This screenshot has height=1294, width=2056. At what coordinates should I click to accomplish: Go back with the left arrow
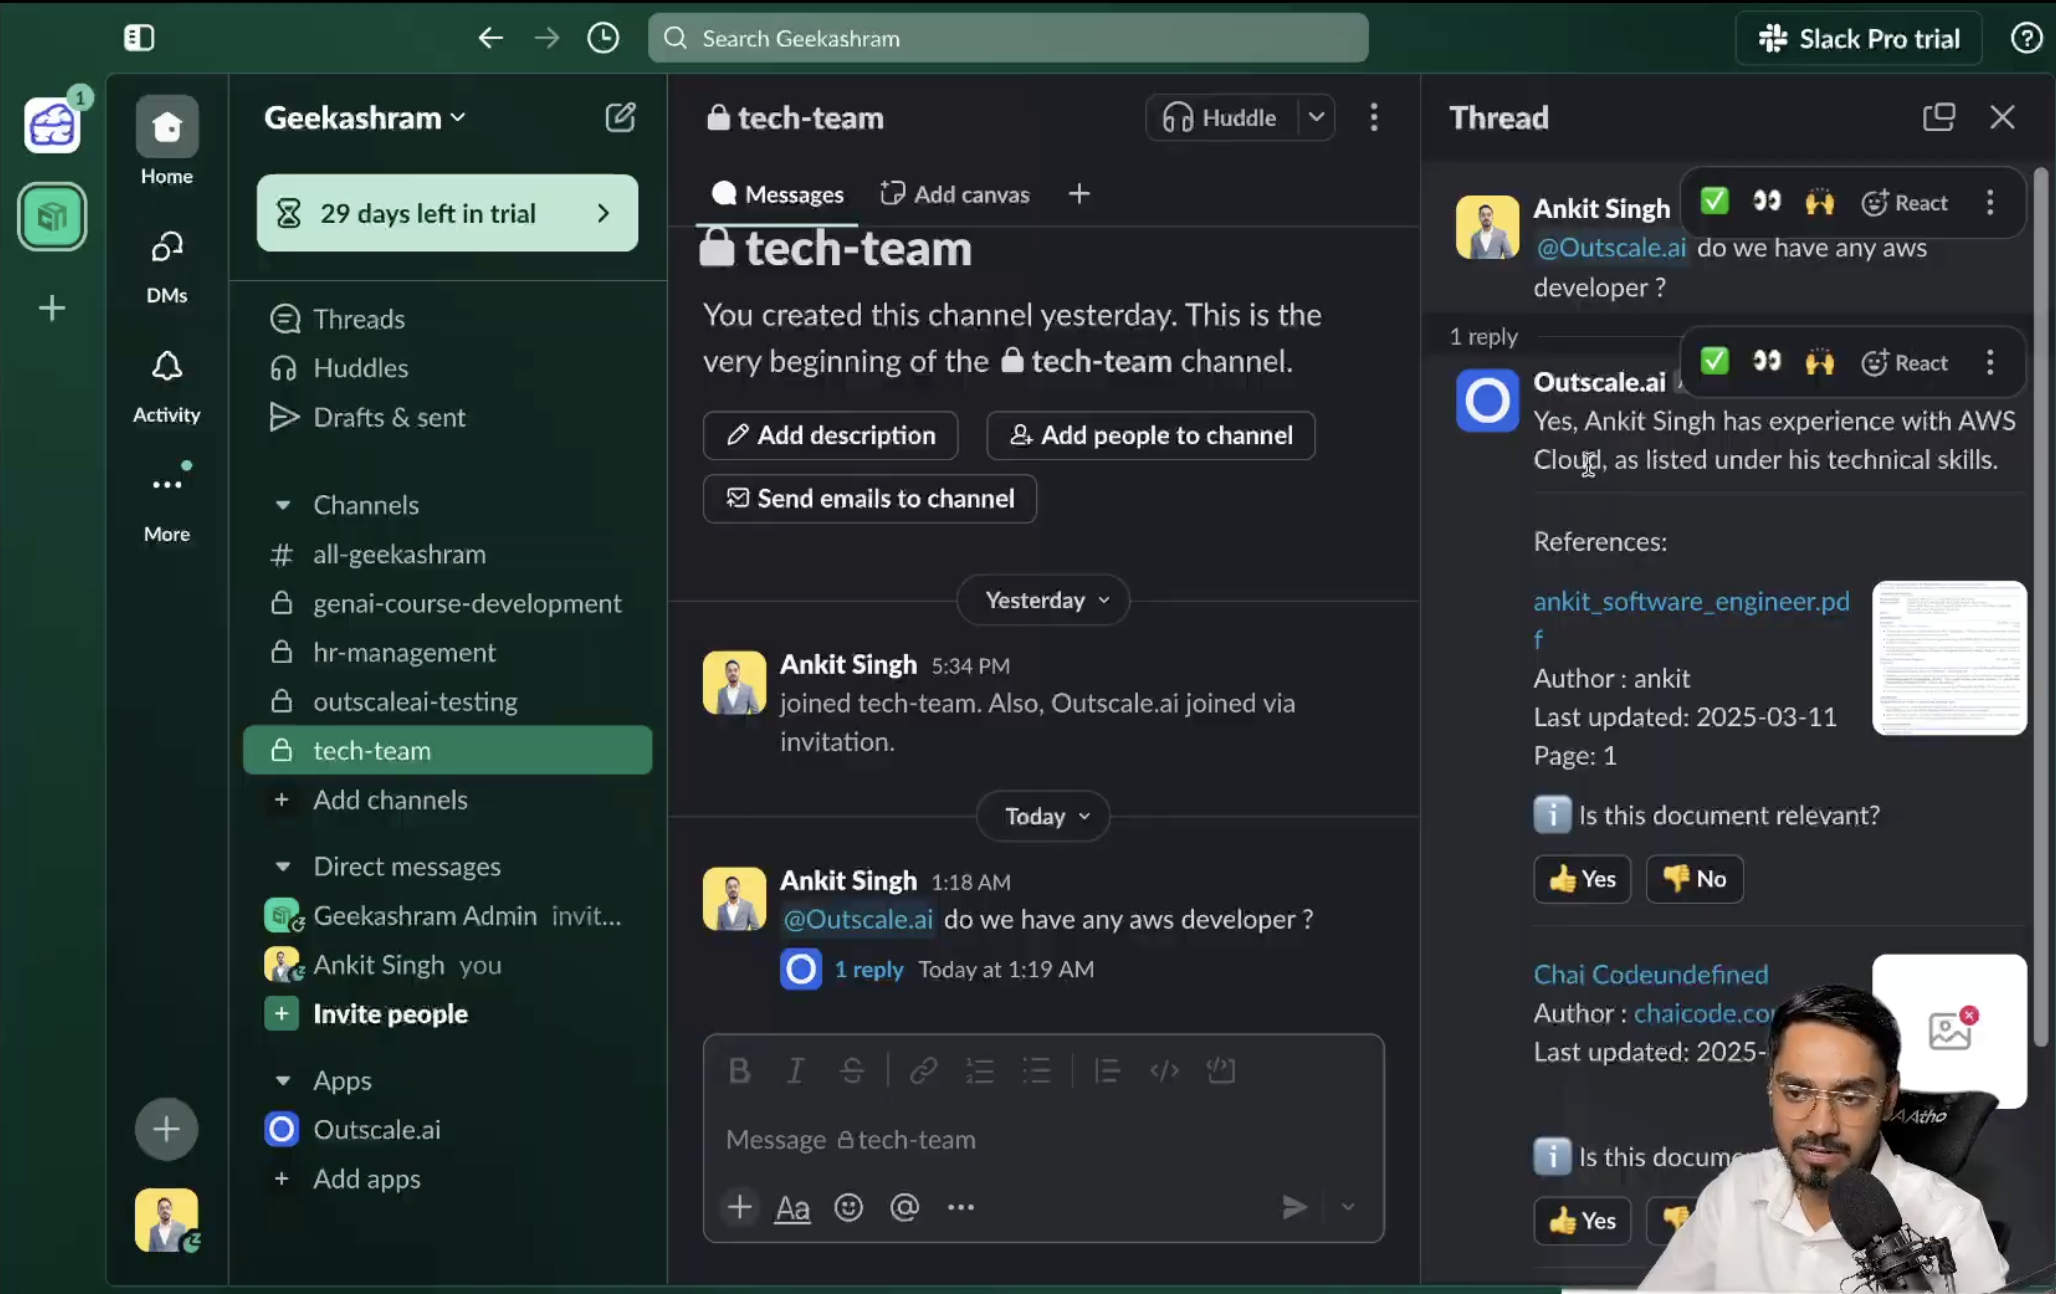[x=490, y=38]
